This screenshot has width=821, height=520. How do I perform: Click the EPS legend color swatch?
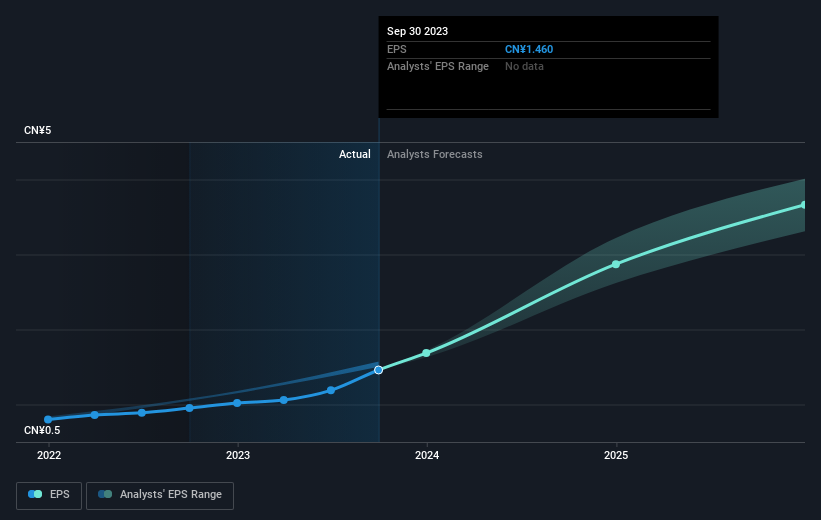pos(35,494)
